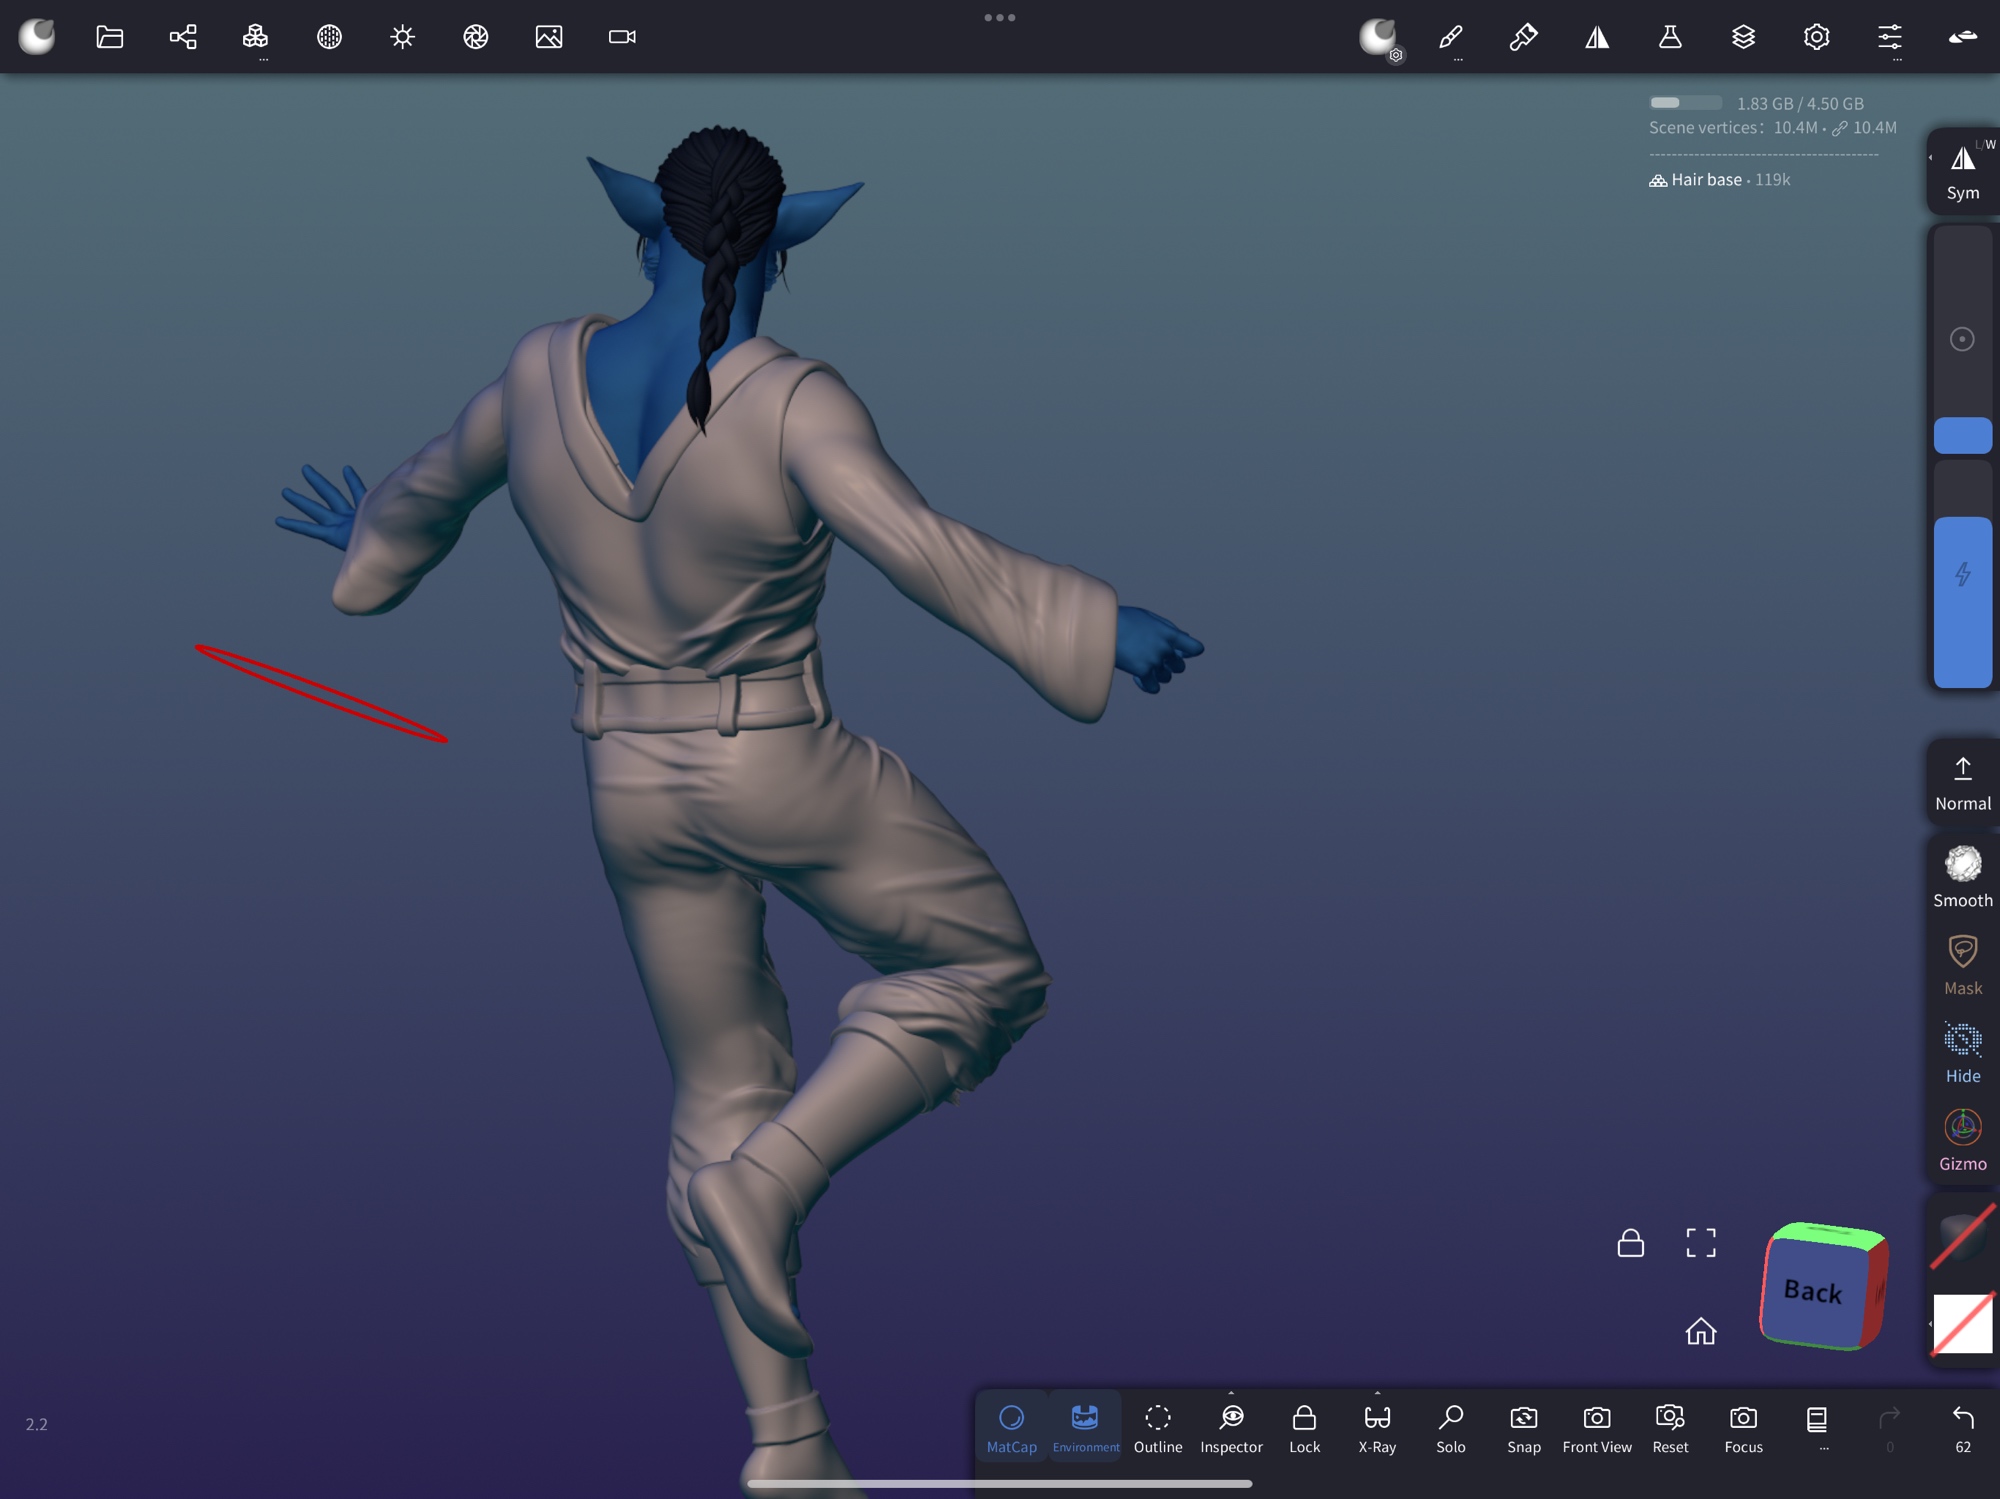Expand options above Inspector button
Viewport: 2000px width, 1499px height.
pos(1231,1393)
